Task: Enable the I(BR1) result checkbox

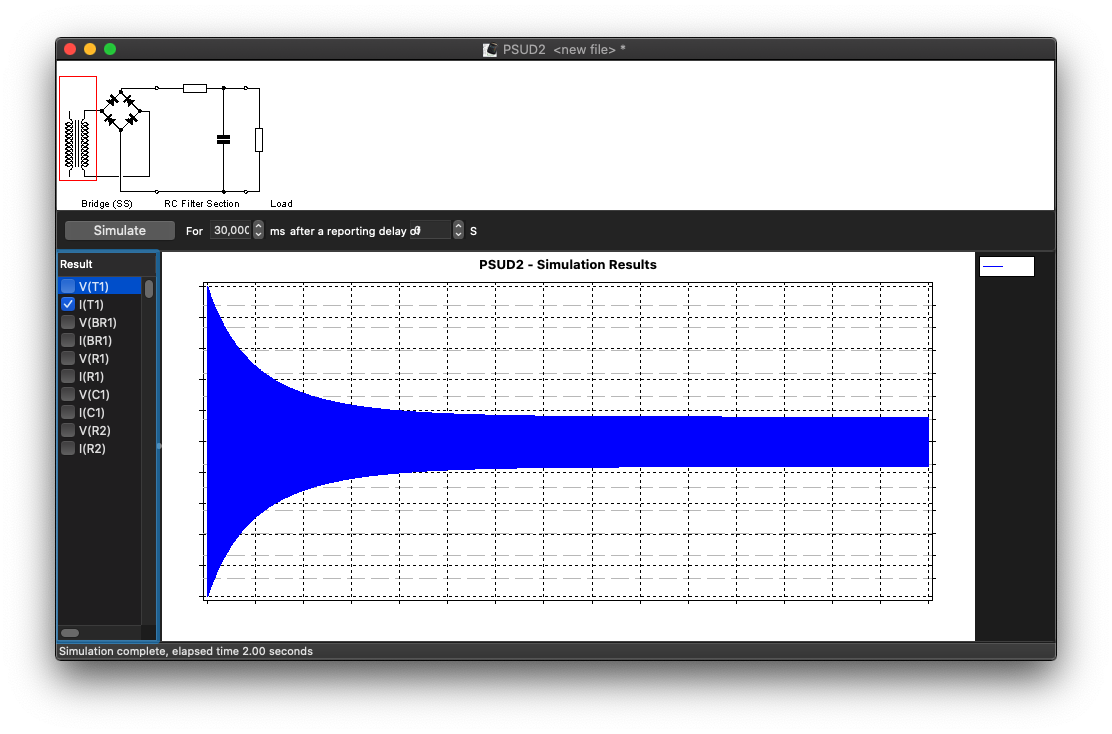Action: point(68,340)
